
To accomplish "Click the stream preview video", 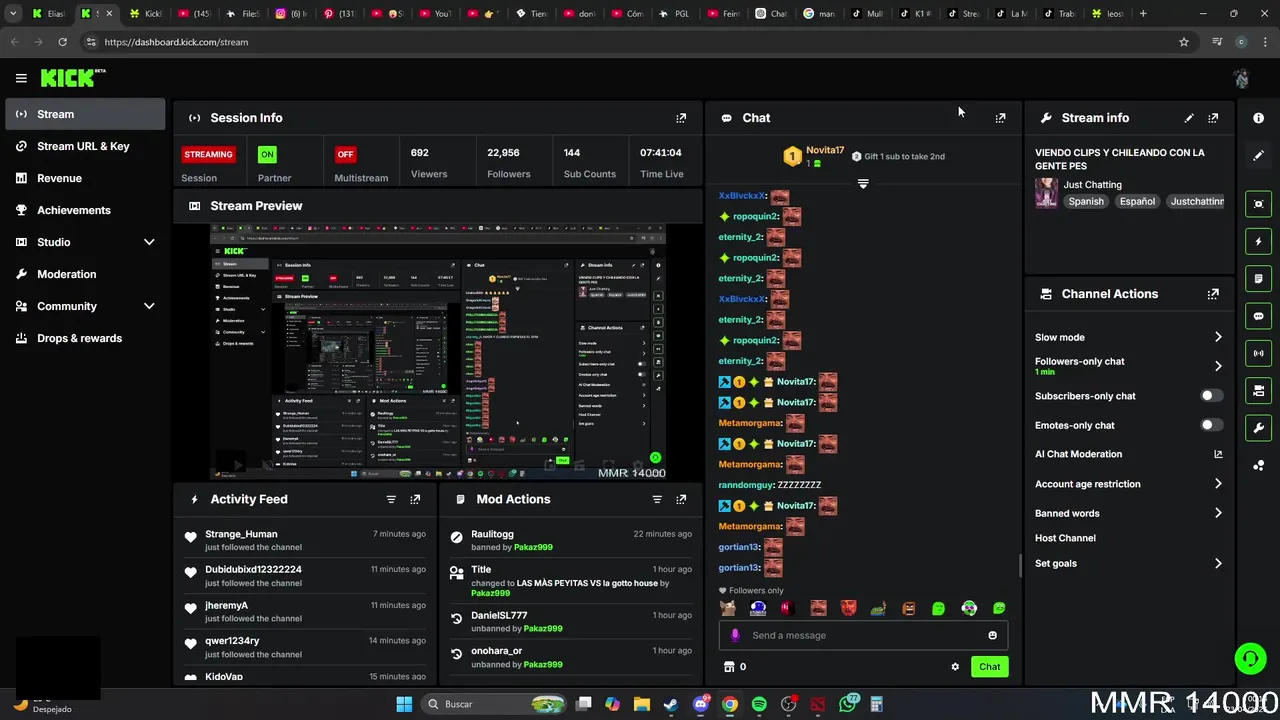I will [438, 352].
